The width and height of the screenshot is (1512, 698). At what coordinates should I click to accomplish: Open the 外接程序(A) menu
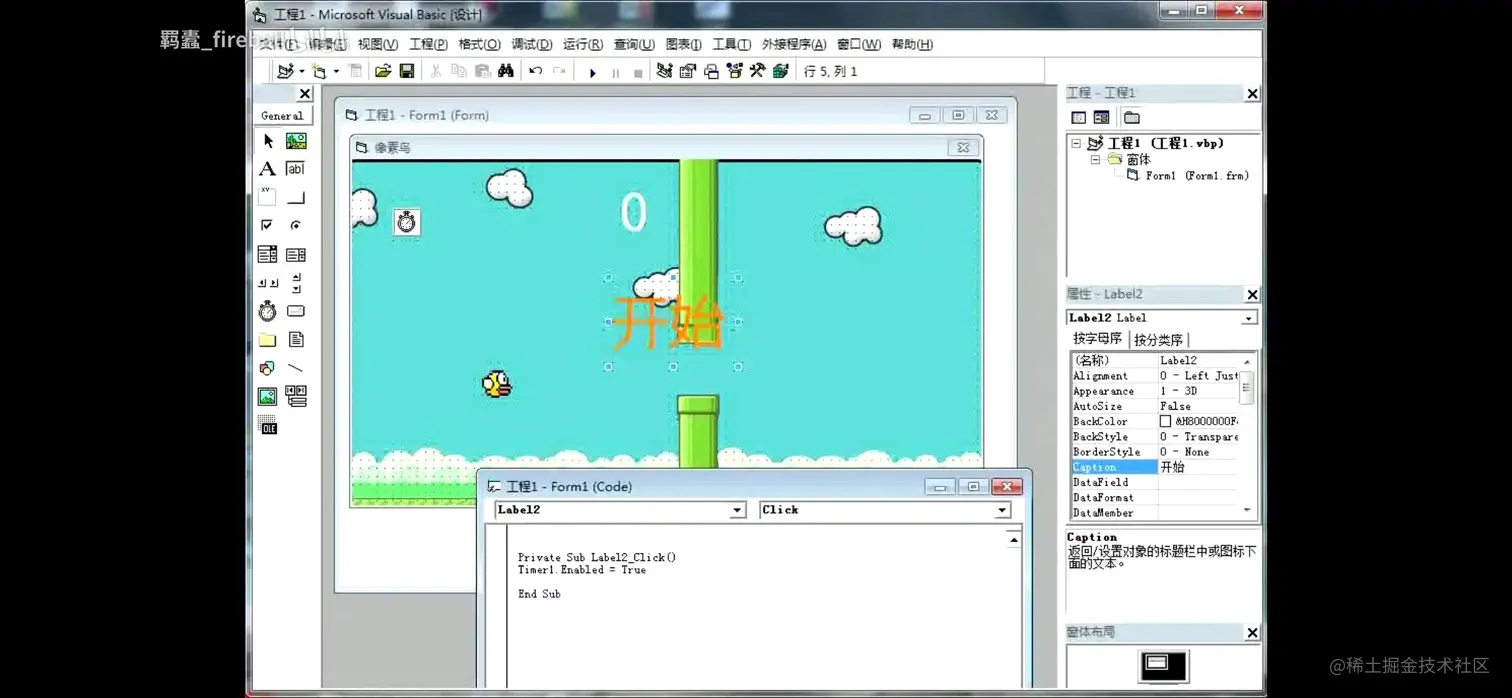coord(794,44)
